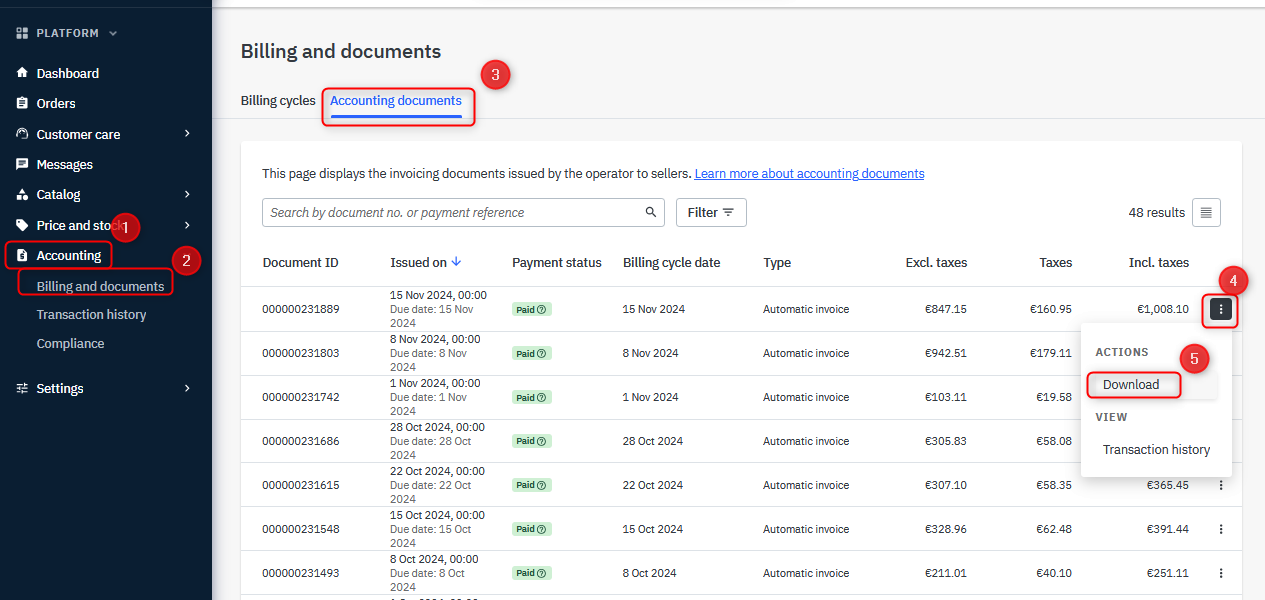Open actions menu for document 000000231493
The width and height of the screenshot is (1265, 600).
point(1221,573)
